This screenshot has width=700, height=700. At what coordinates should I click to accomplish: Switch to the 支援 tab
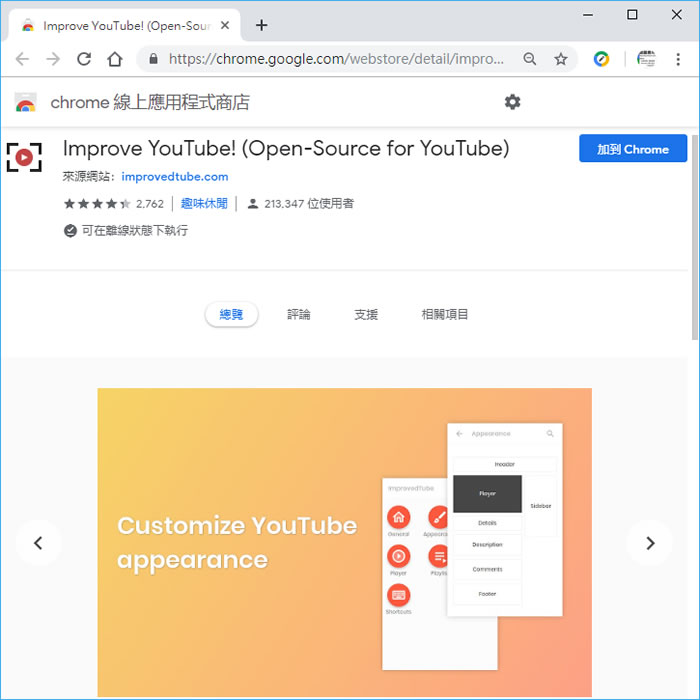[x=366, y=315]
